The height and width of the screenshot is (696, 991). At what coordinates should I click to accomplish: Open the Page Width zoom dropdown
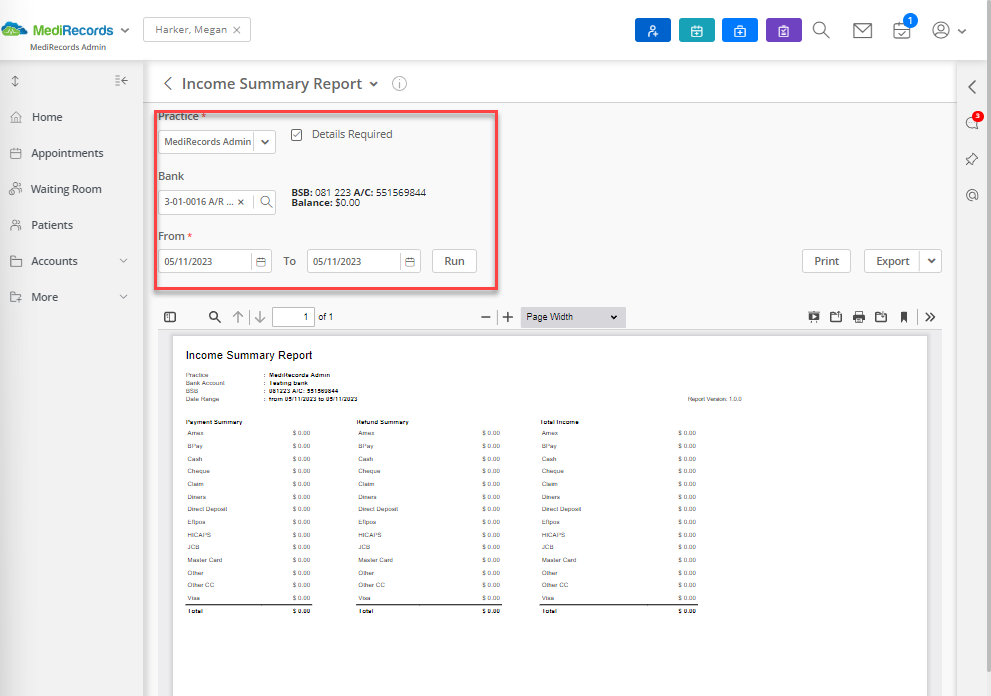pos(573,317)
